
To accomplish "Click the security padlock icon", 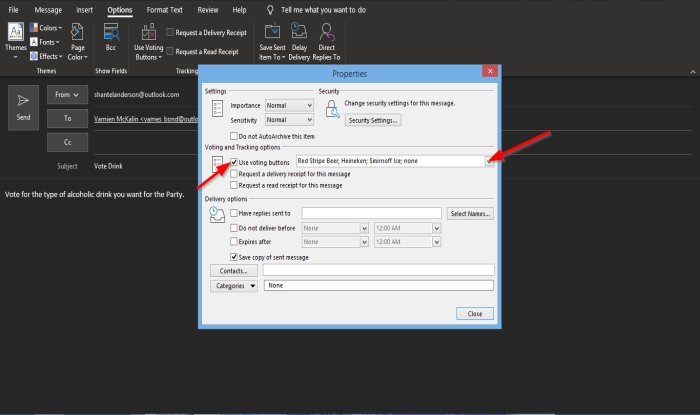I will 332,109.
